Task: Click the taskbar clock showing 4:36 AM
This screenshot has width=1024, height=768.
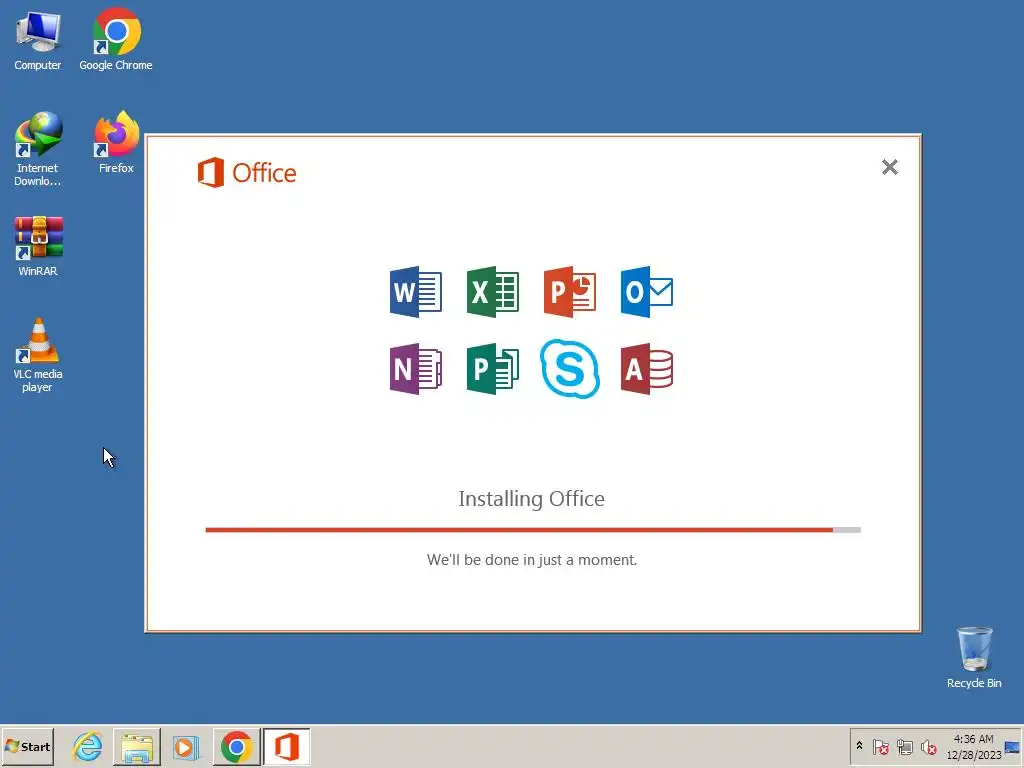Action: pos(973,746)
